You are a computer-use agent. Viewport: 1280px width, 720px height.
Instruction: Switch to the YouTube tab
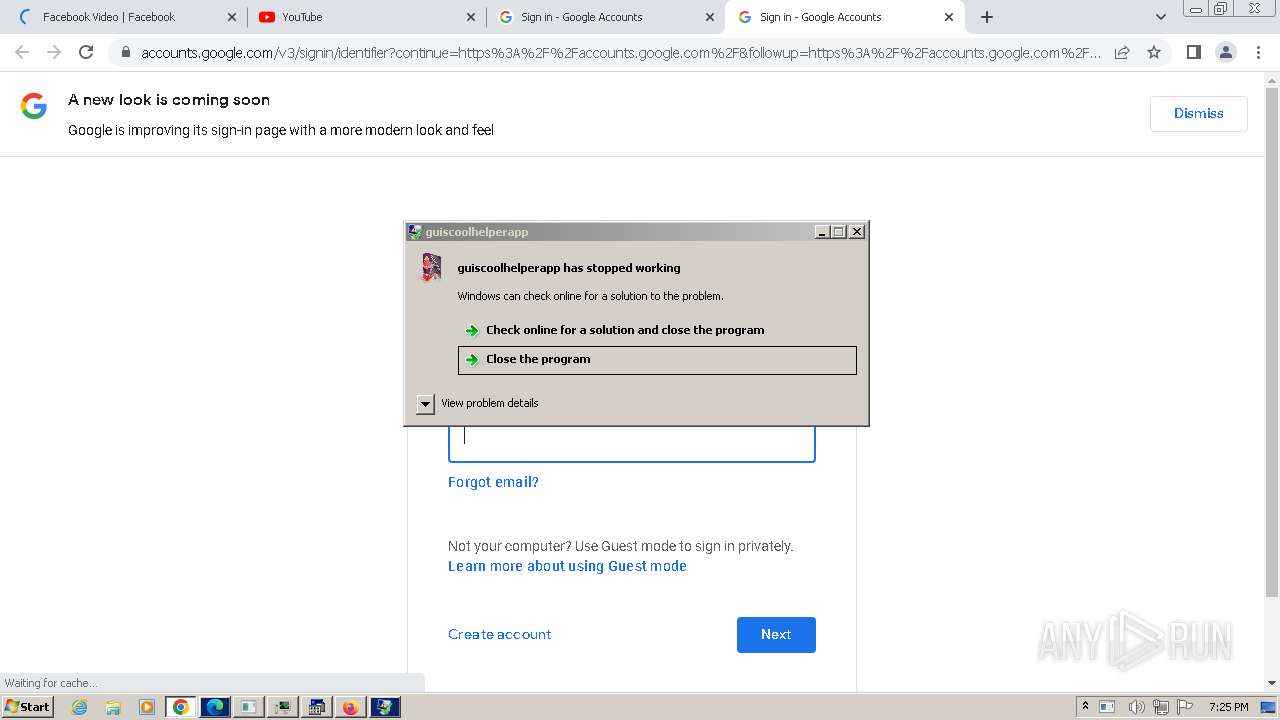366,17
